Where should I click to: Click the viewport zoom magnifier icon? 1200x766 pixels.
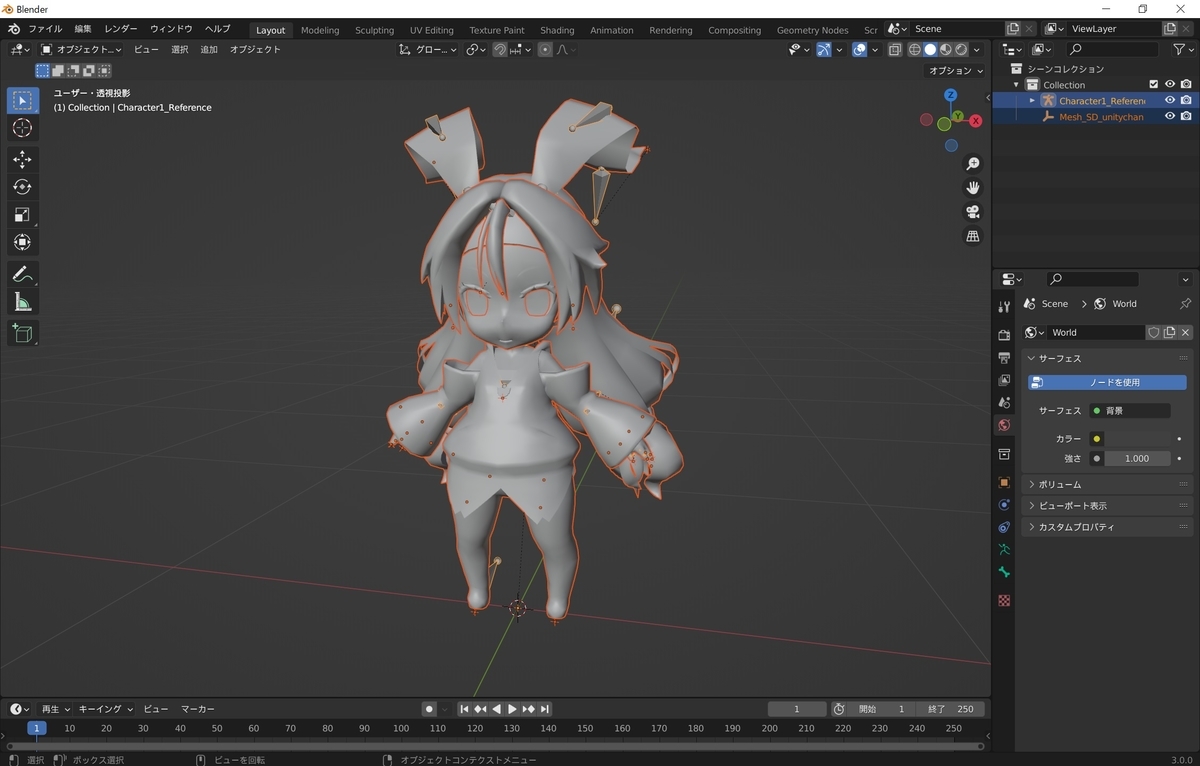point(972,164)
